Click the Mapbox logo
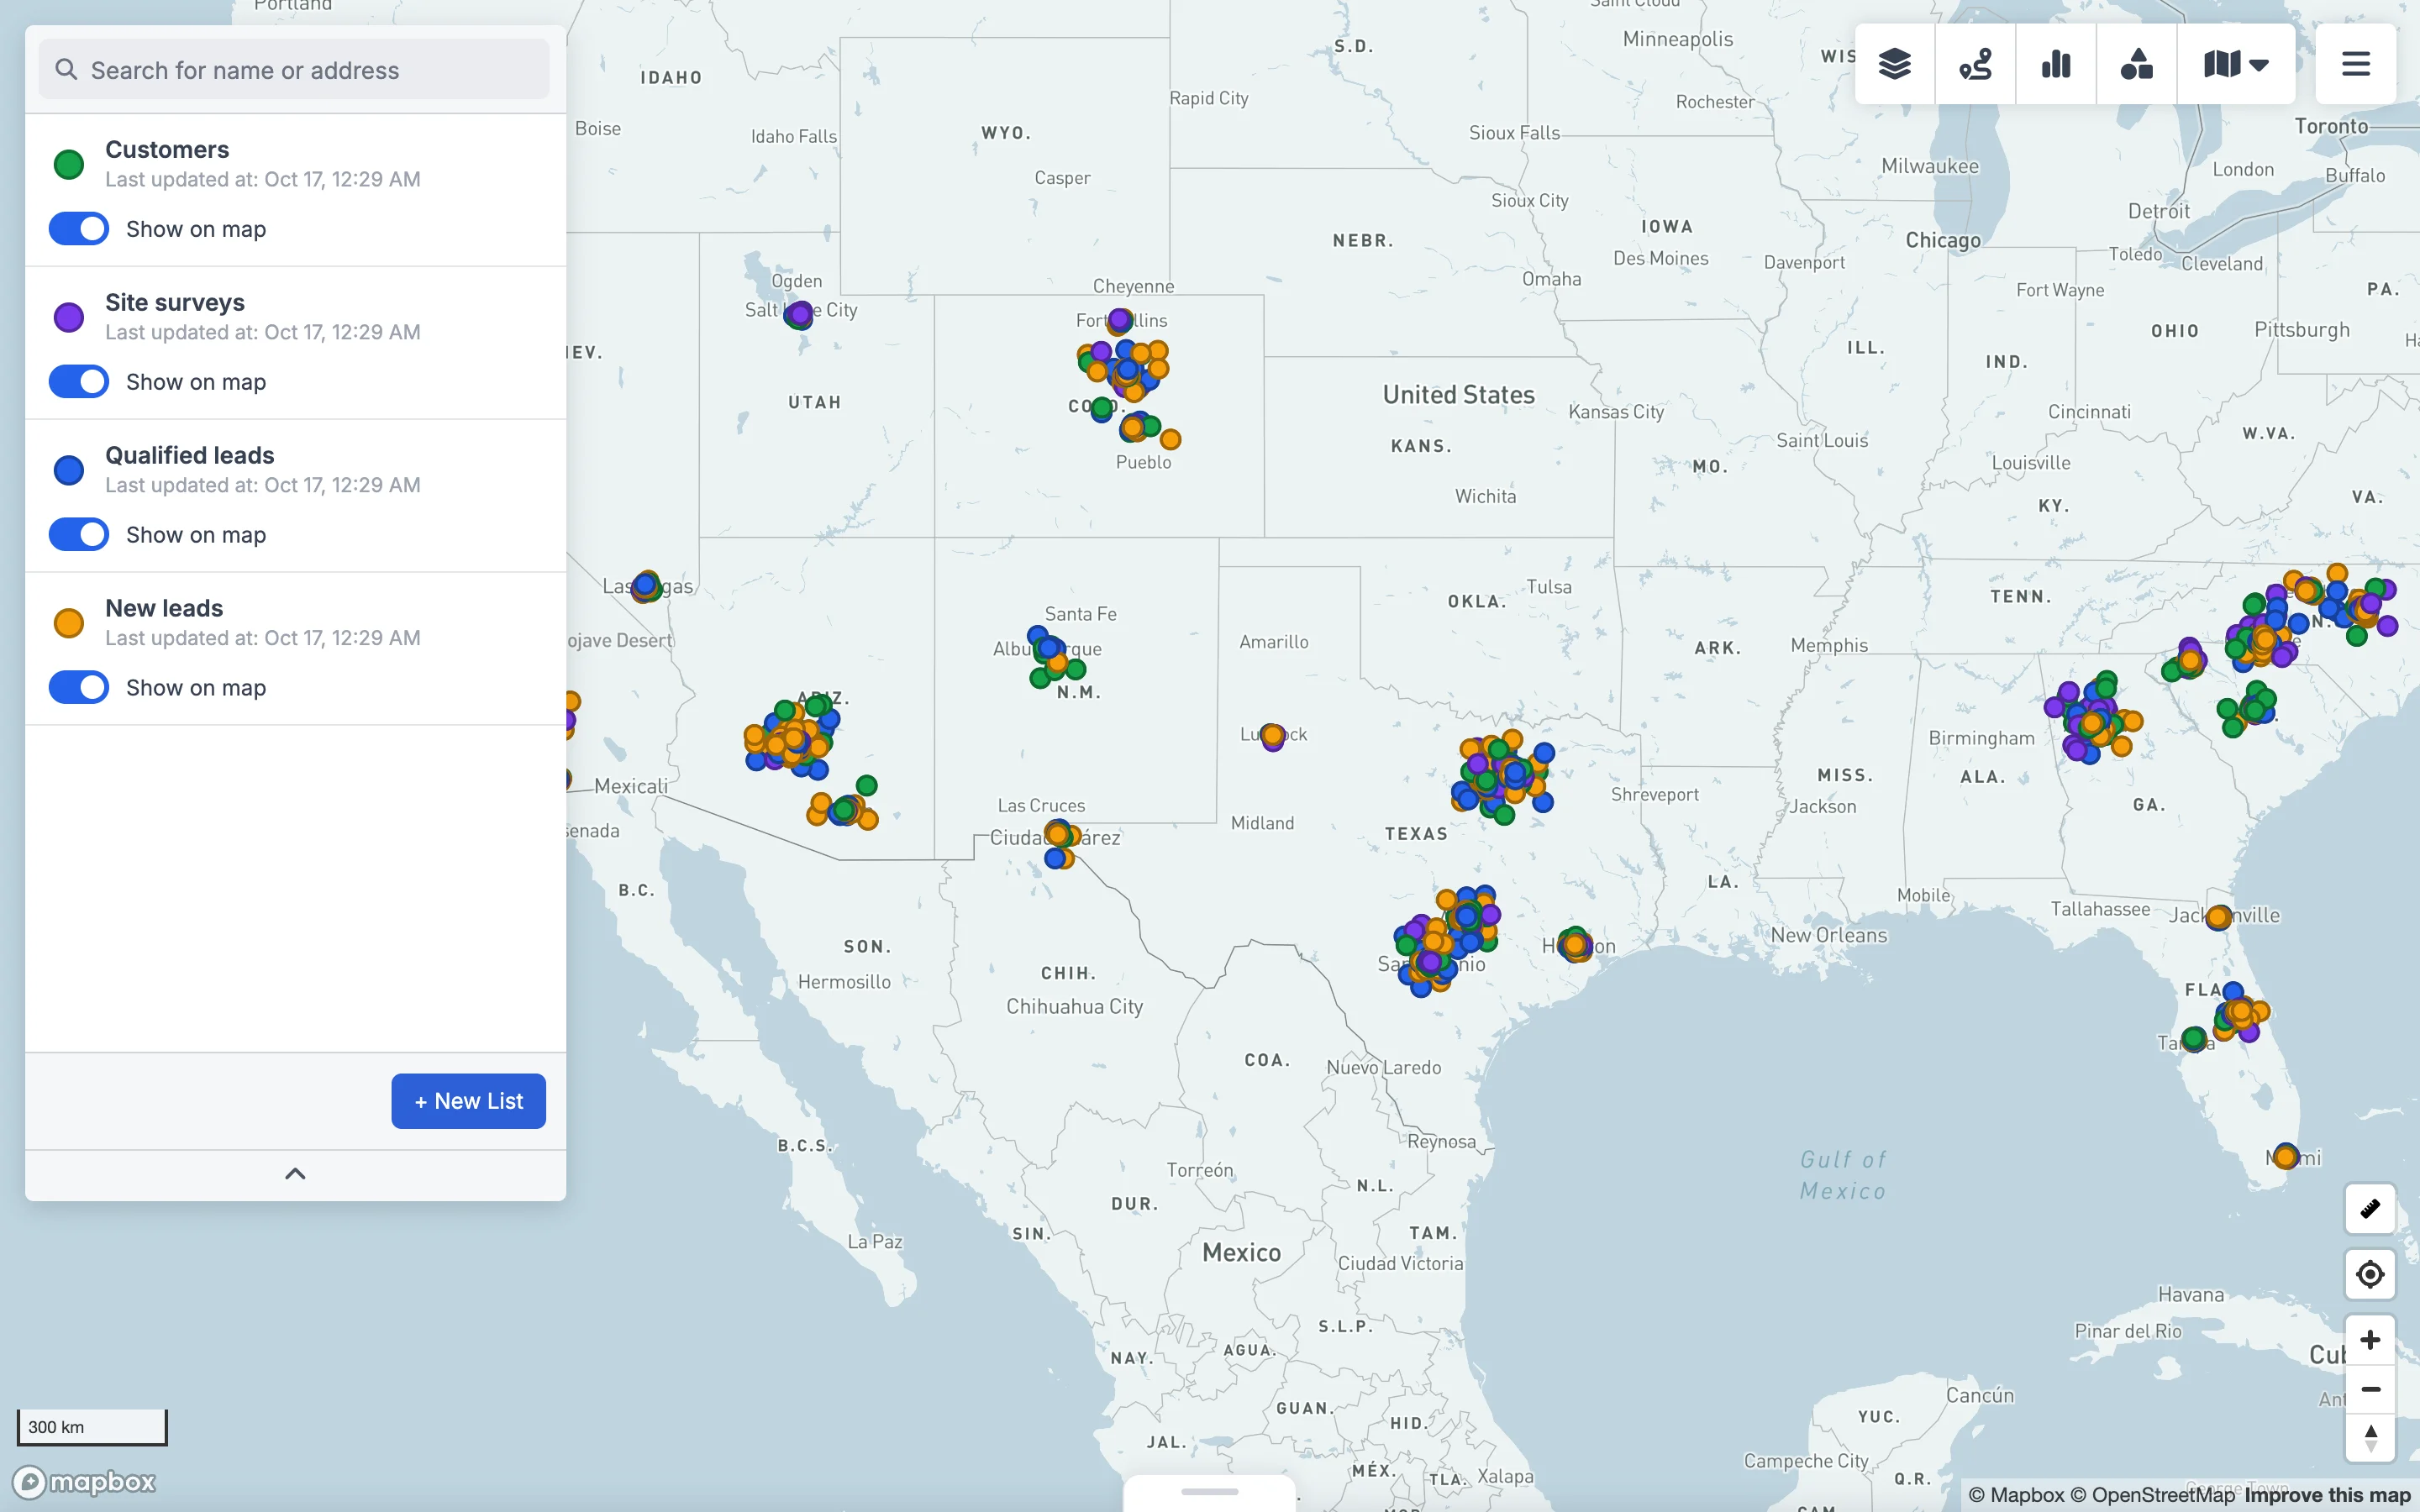 [x=84, y=1481]
